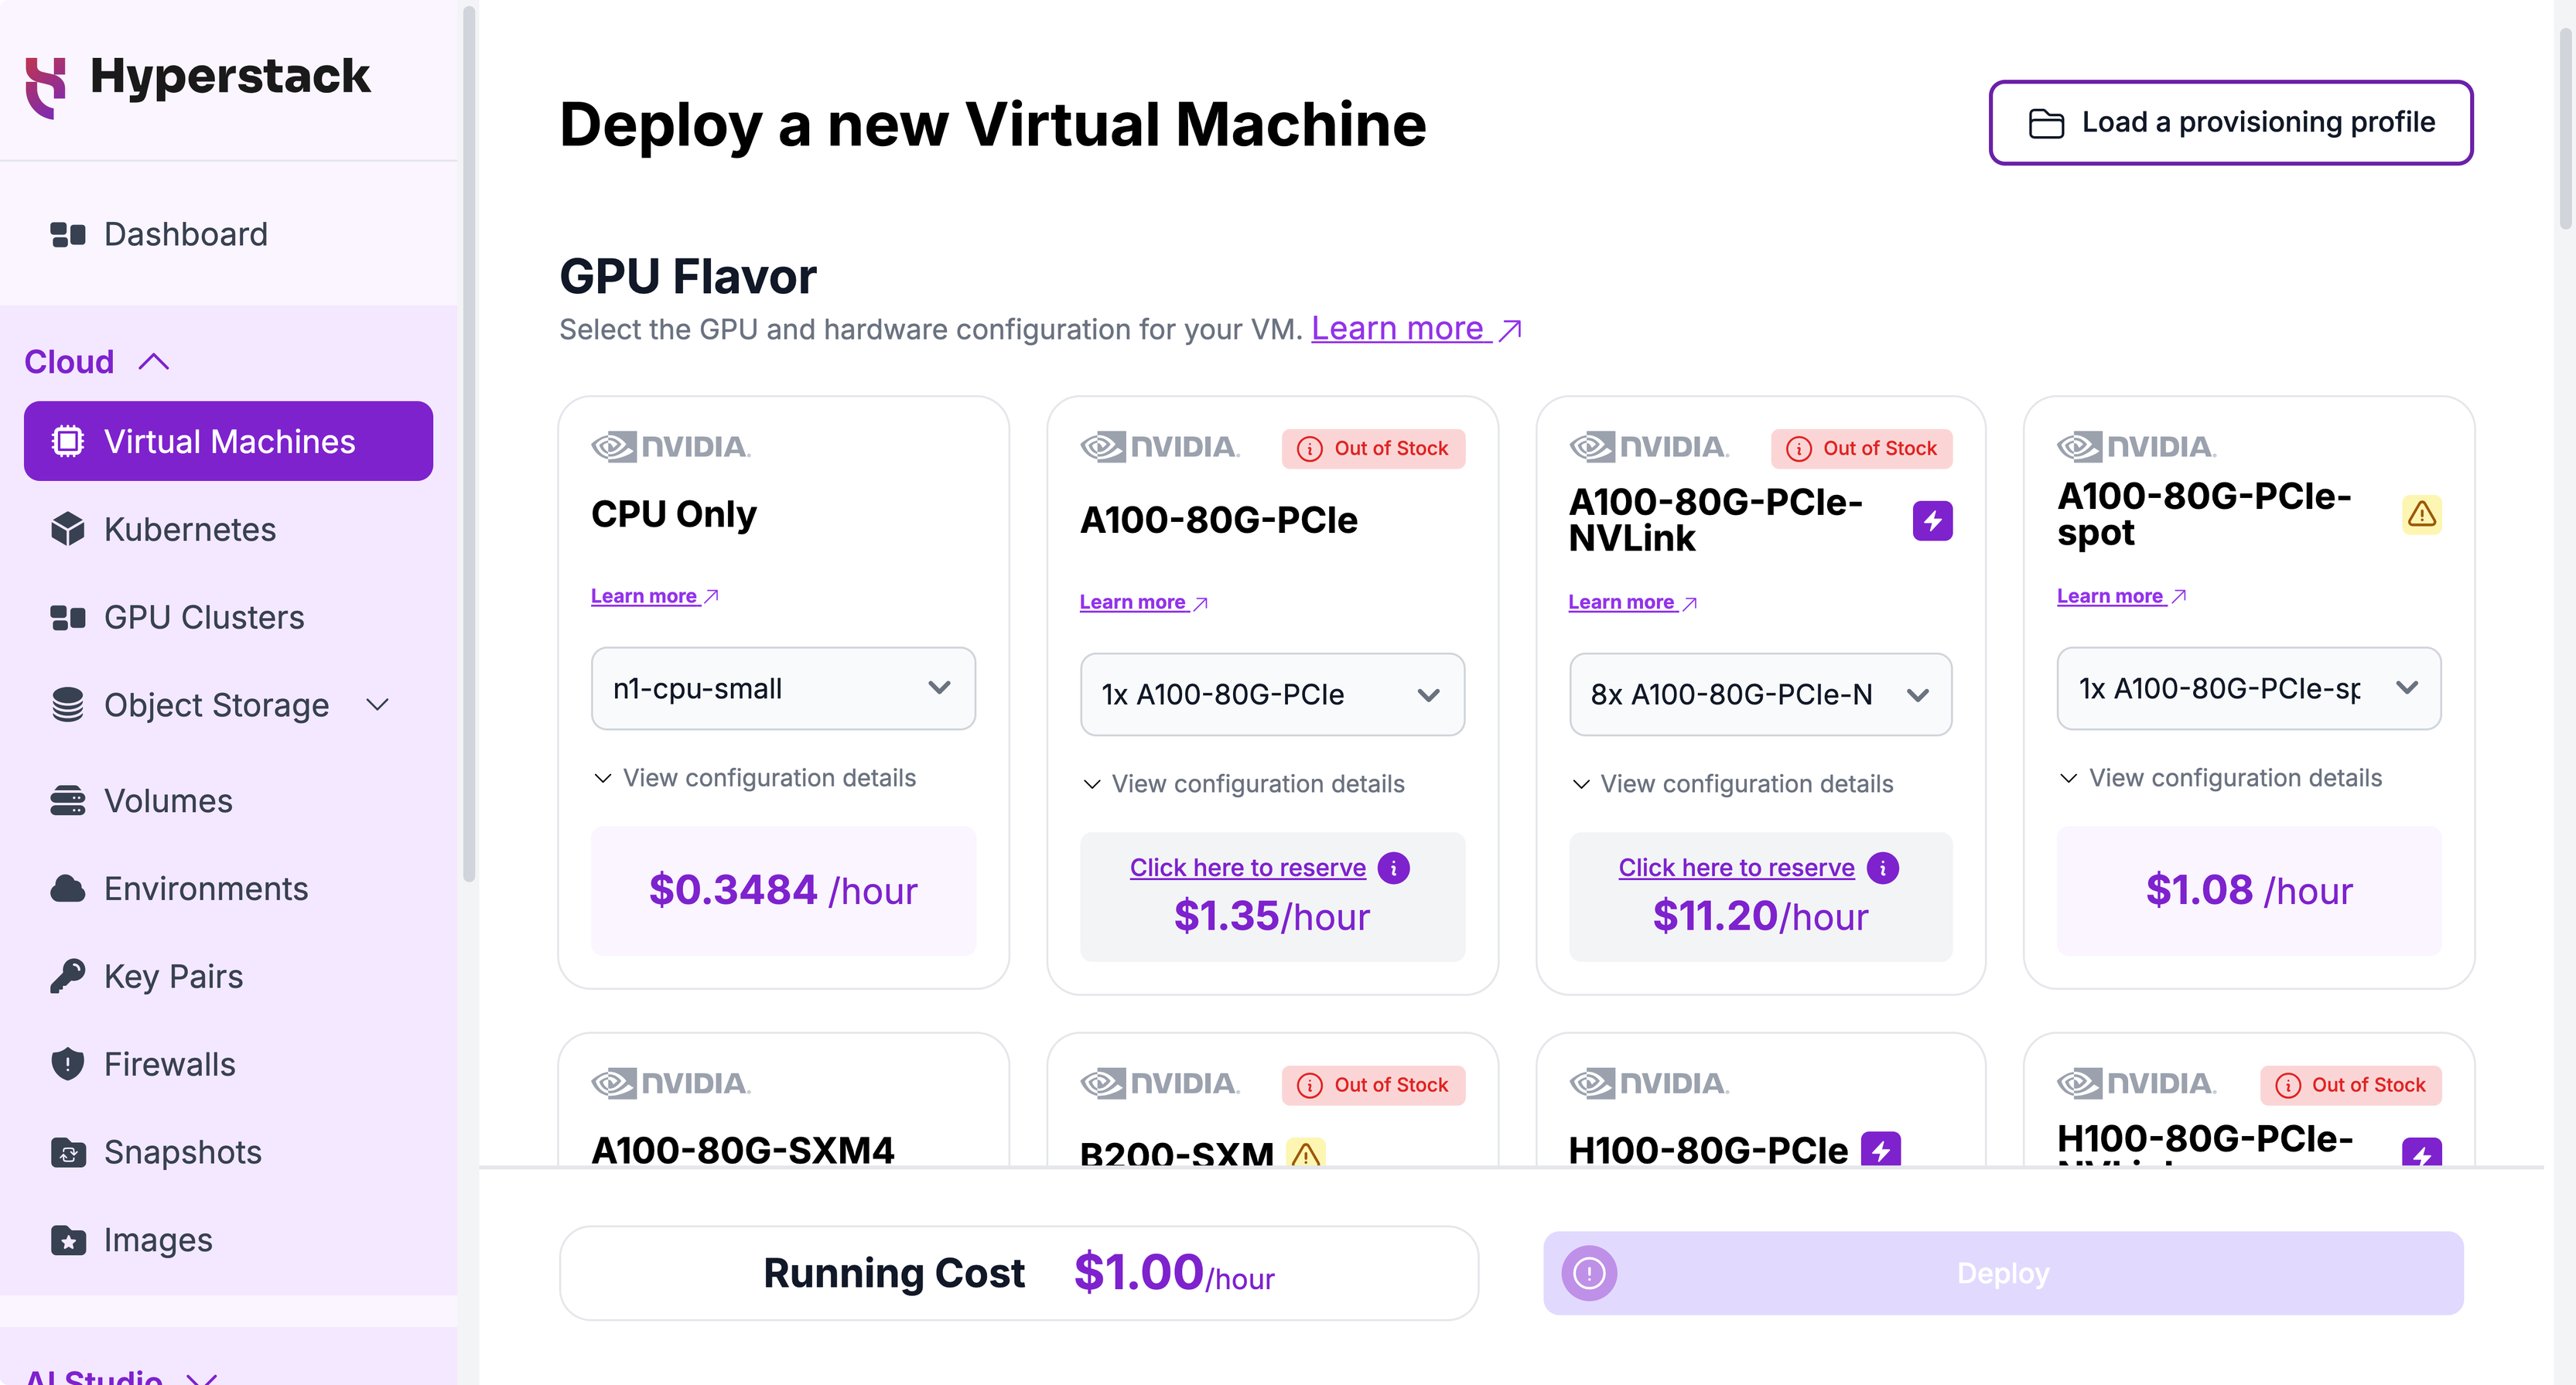Screen dimensions: 2576x1385
Task: Open n1-cpu-small flavor dropdown
Action: tap(783, 688)
